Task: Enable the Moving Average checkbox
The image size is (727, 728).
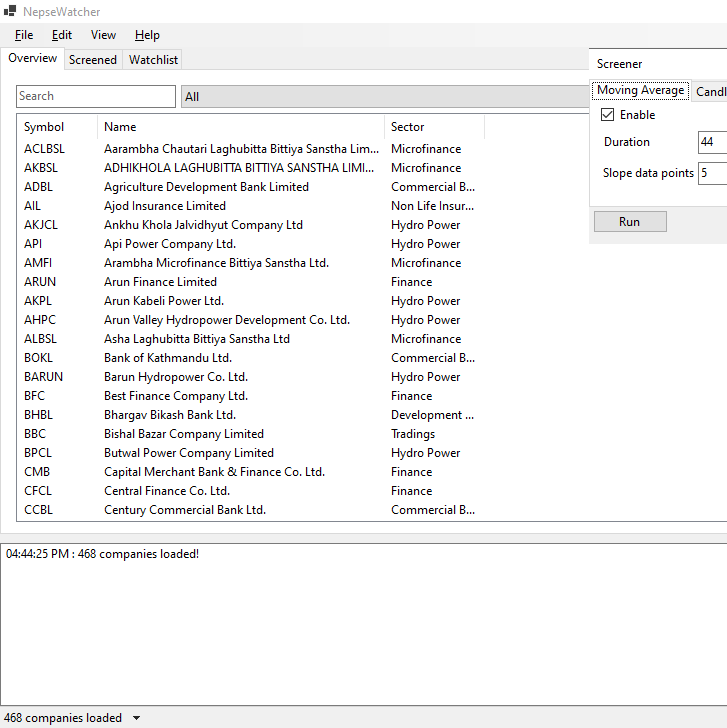Action: 608,115
